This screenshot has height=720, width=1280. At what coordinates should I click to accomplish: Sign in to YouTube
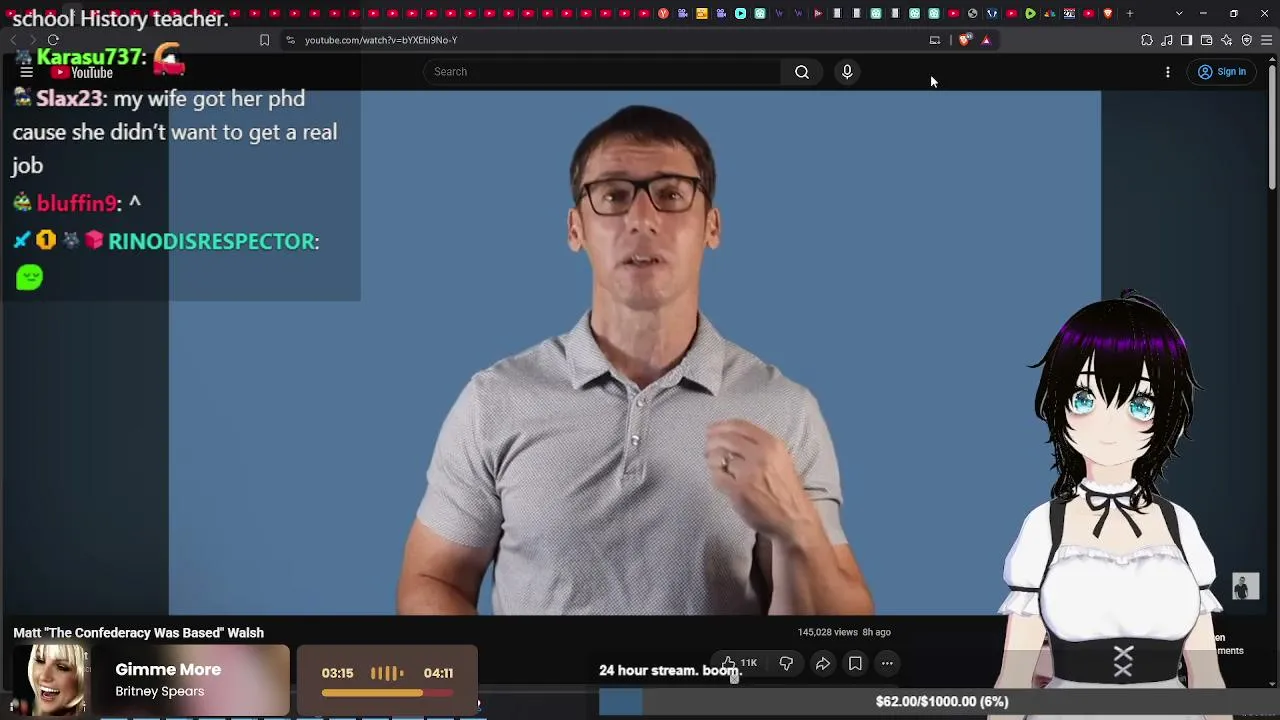(1222, 72)
